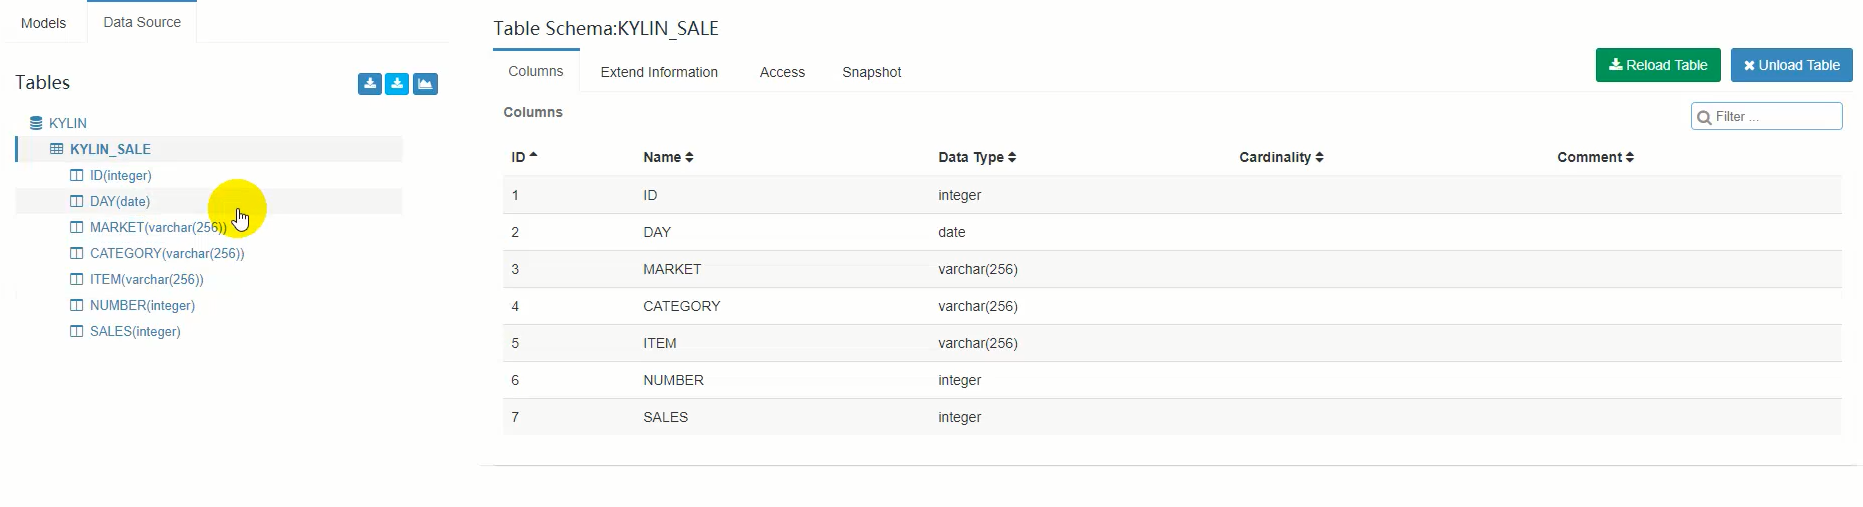The width and height of the screenshot is (1863, 507).
Task: Click the column icon beside ID(integer)
Action: pyautogui.click(x=76, y=175)
